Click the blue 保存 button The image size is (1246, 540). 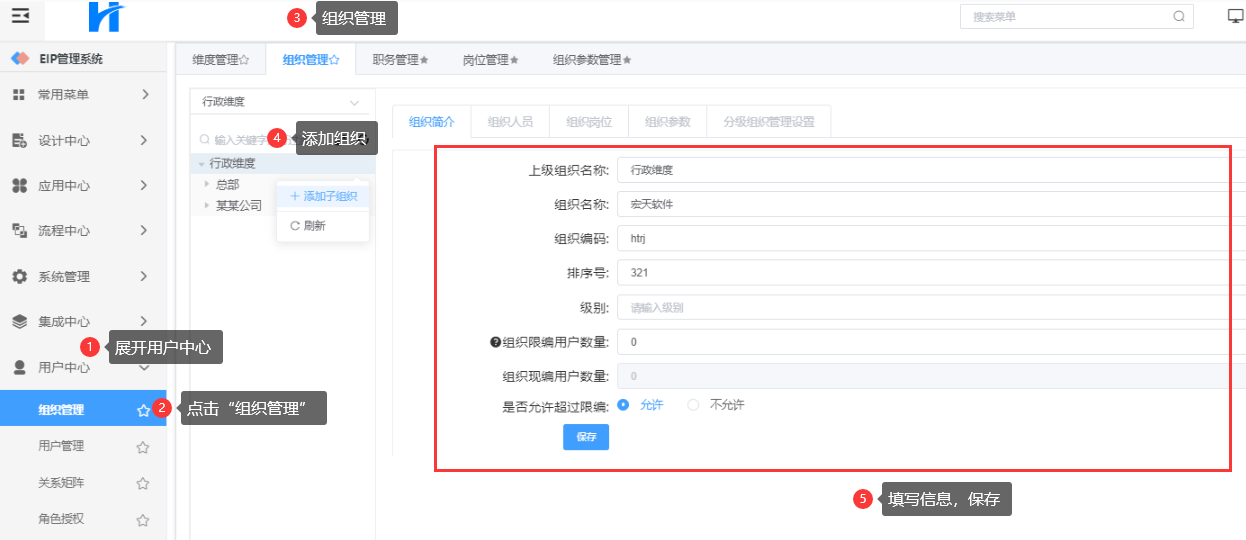click(x=586, y=437)
